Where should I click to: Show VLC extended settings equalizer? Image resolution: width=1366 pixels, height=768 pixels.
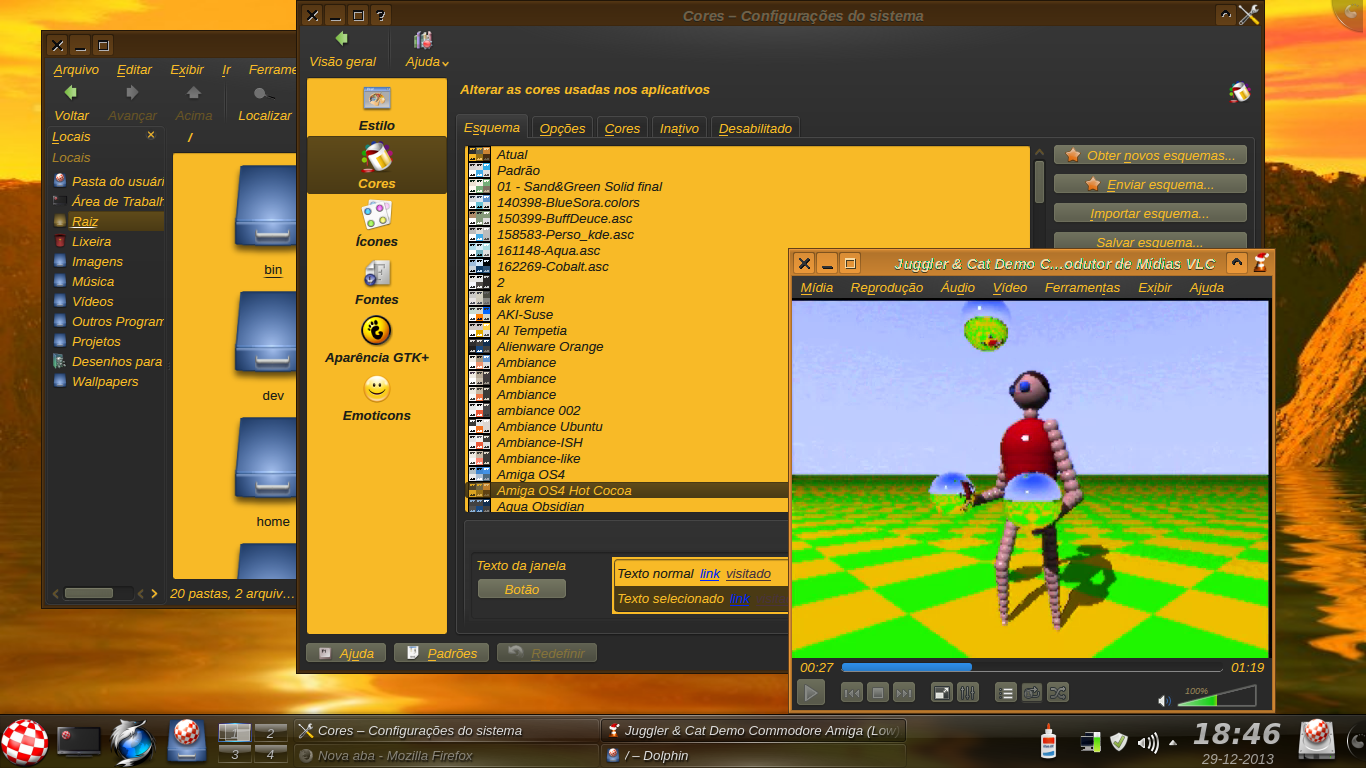point(967,692)
